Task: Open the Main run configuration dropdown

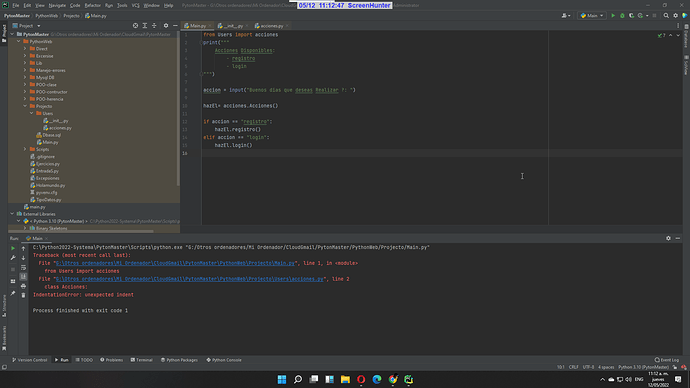Action: 592,15
